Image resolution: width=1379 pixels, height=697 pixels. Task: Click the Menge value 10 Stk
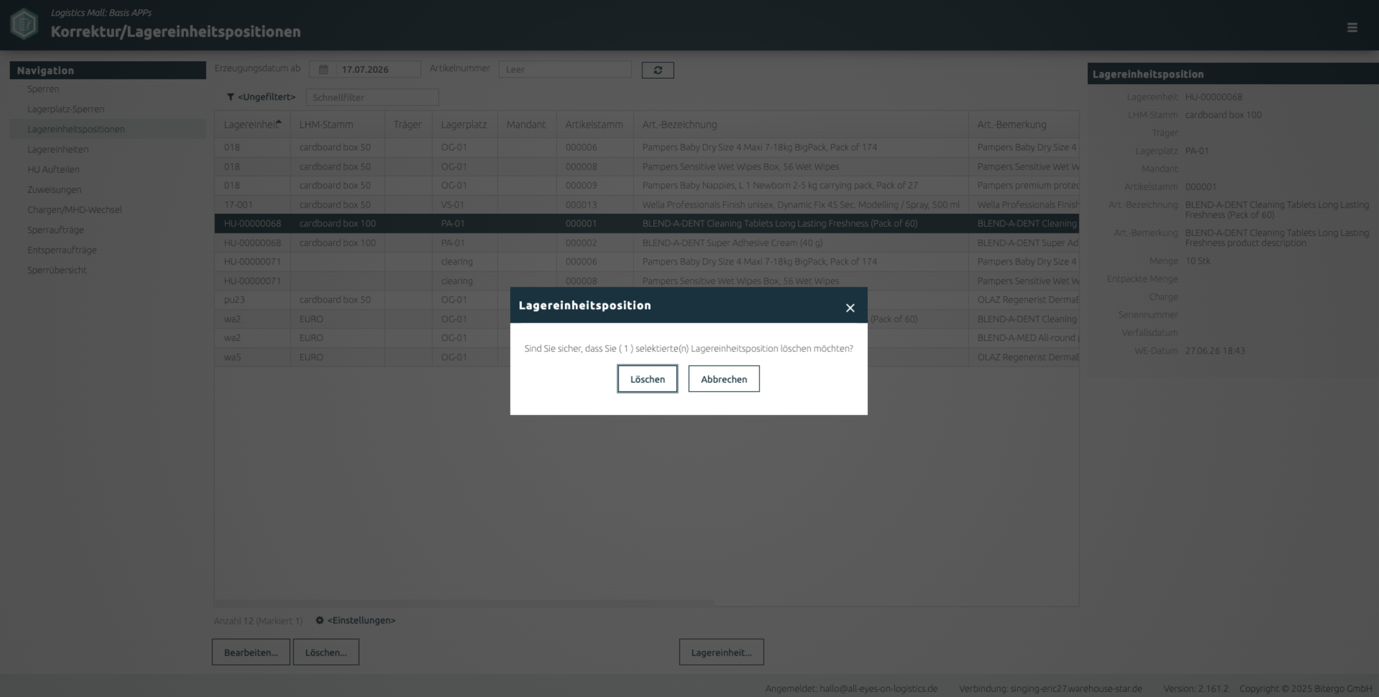pyautogui.click(x=1198, y=261)
